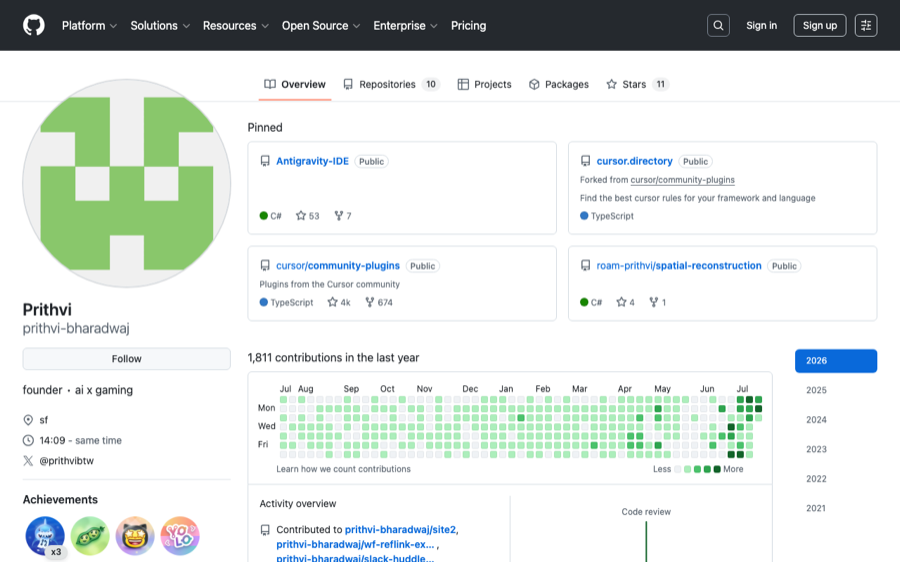Follow the user Prithvi

(127, 359)
